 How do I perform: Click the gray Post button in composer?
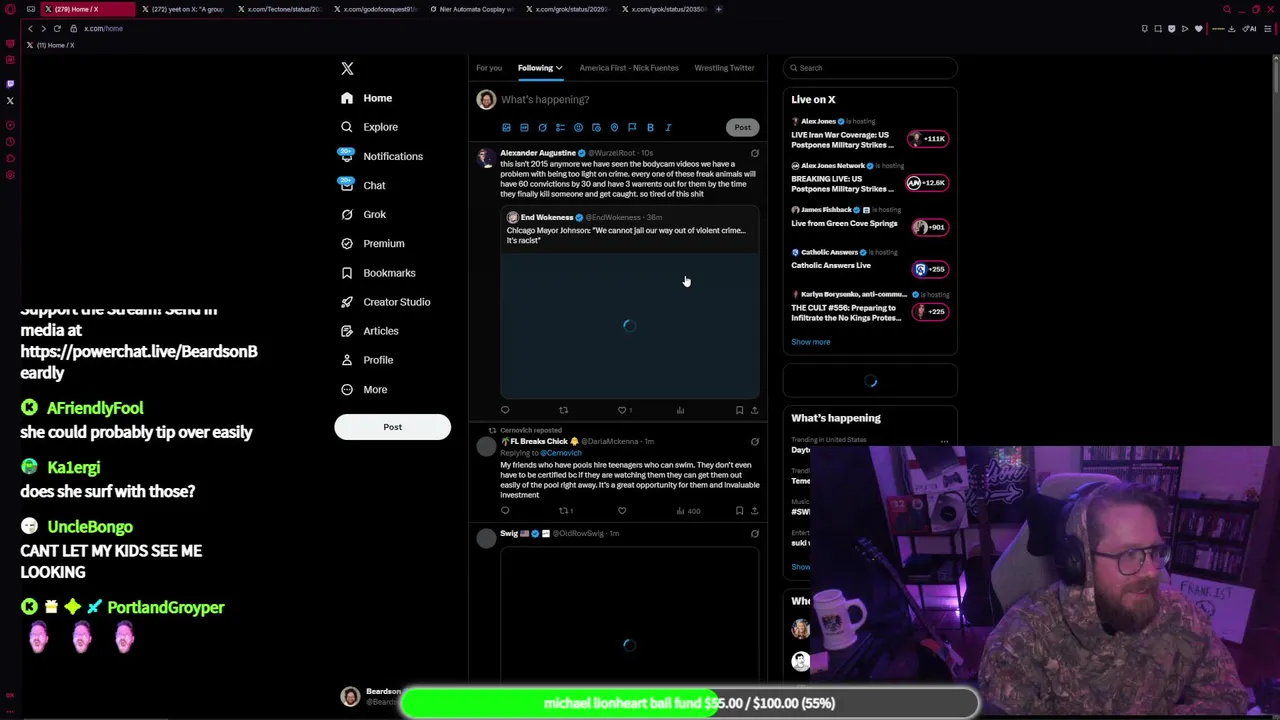742,127
